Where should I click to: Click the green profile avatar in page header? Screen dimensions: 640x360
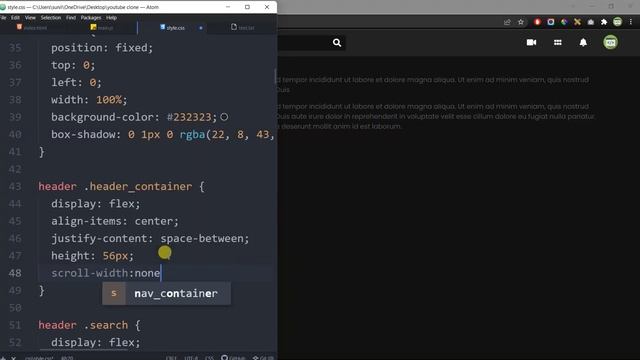pyautogui.click(x=610, y=42)
